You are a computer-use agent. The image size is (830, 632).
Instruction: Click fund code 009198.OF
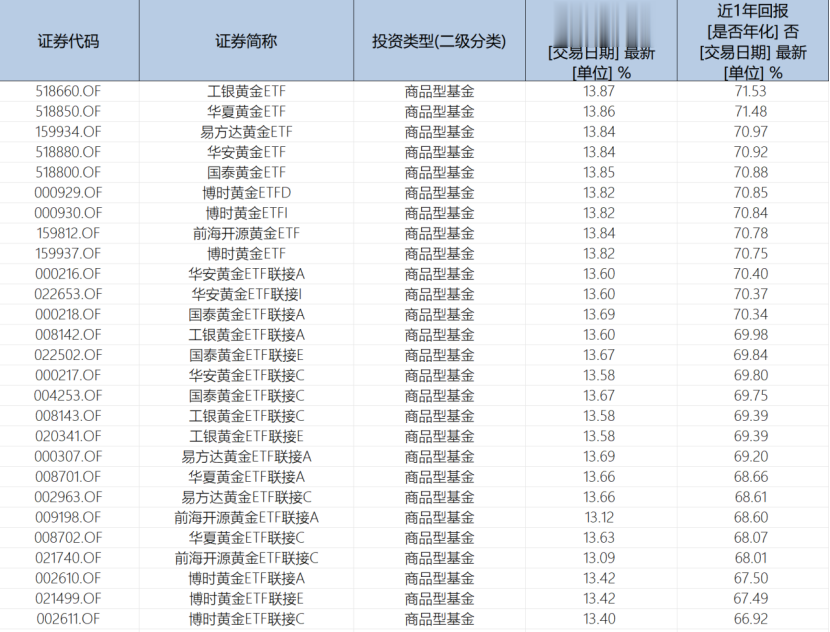tap(68, 518)
